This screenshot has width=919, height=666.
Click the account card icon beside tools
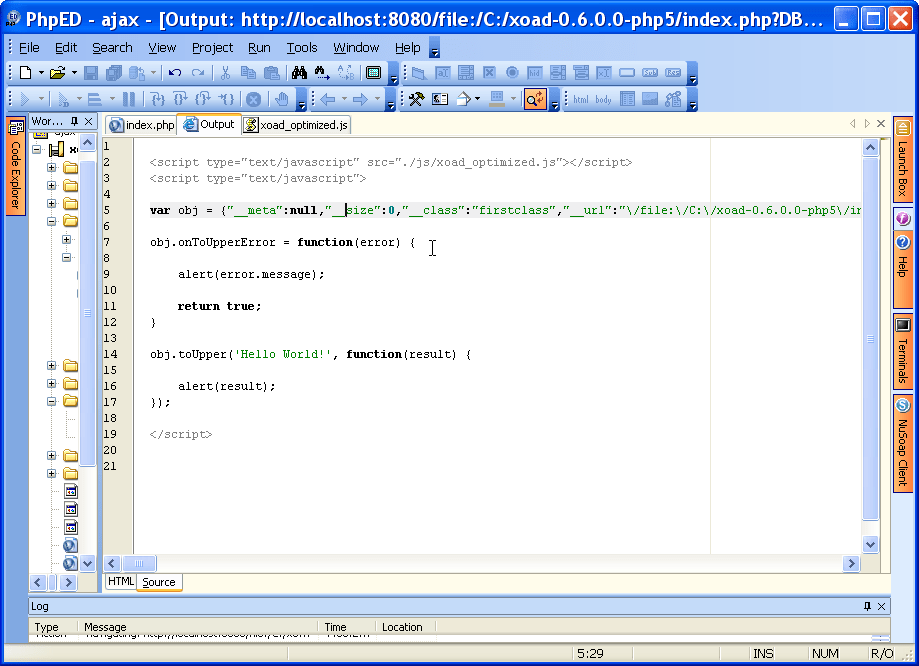coord(440,99)
